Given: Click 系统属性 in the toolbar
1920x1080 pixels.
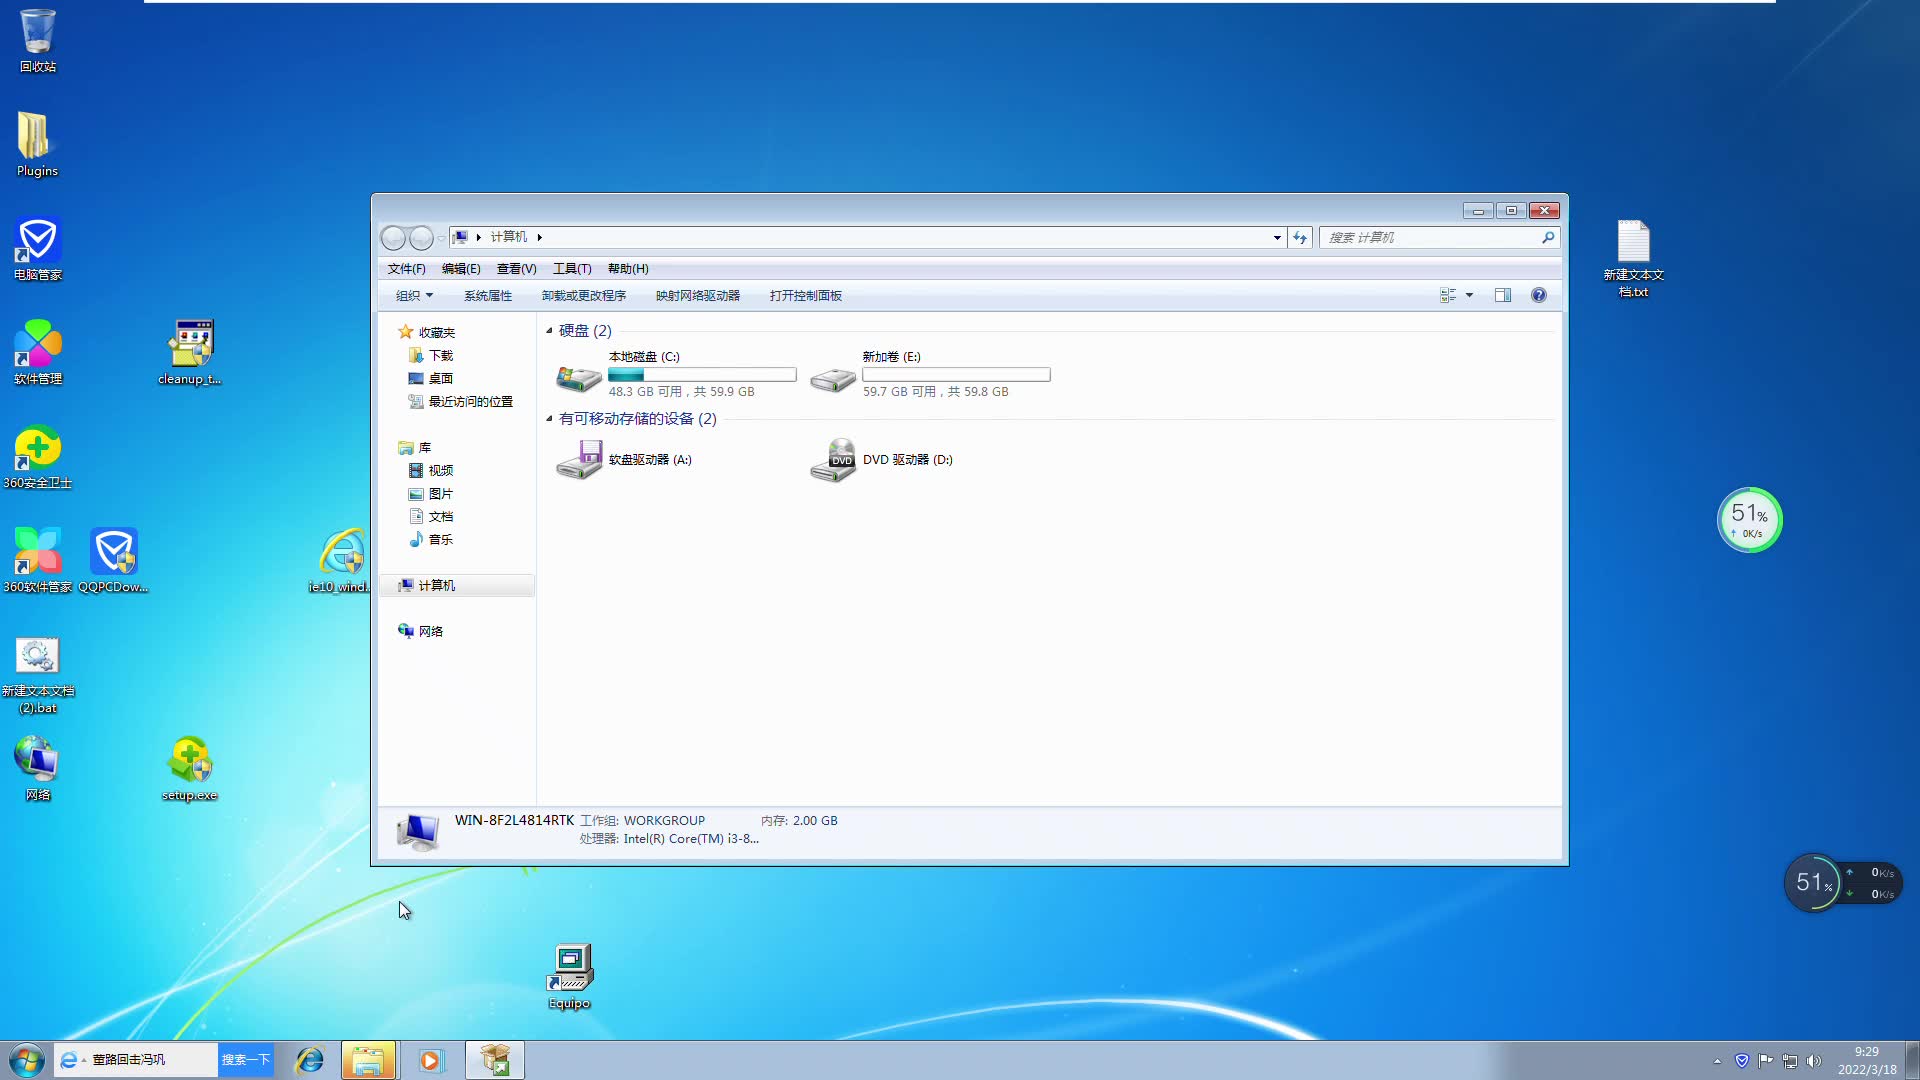Looking at the screenshot, I should [489, 295].
